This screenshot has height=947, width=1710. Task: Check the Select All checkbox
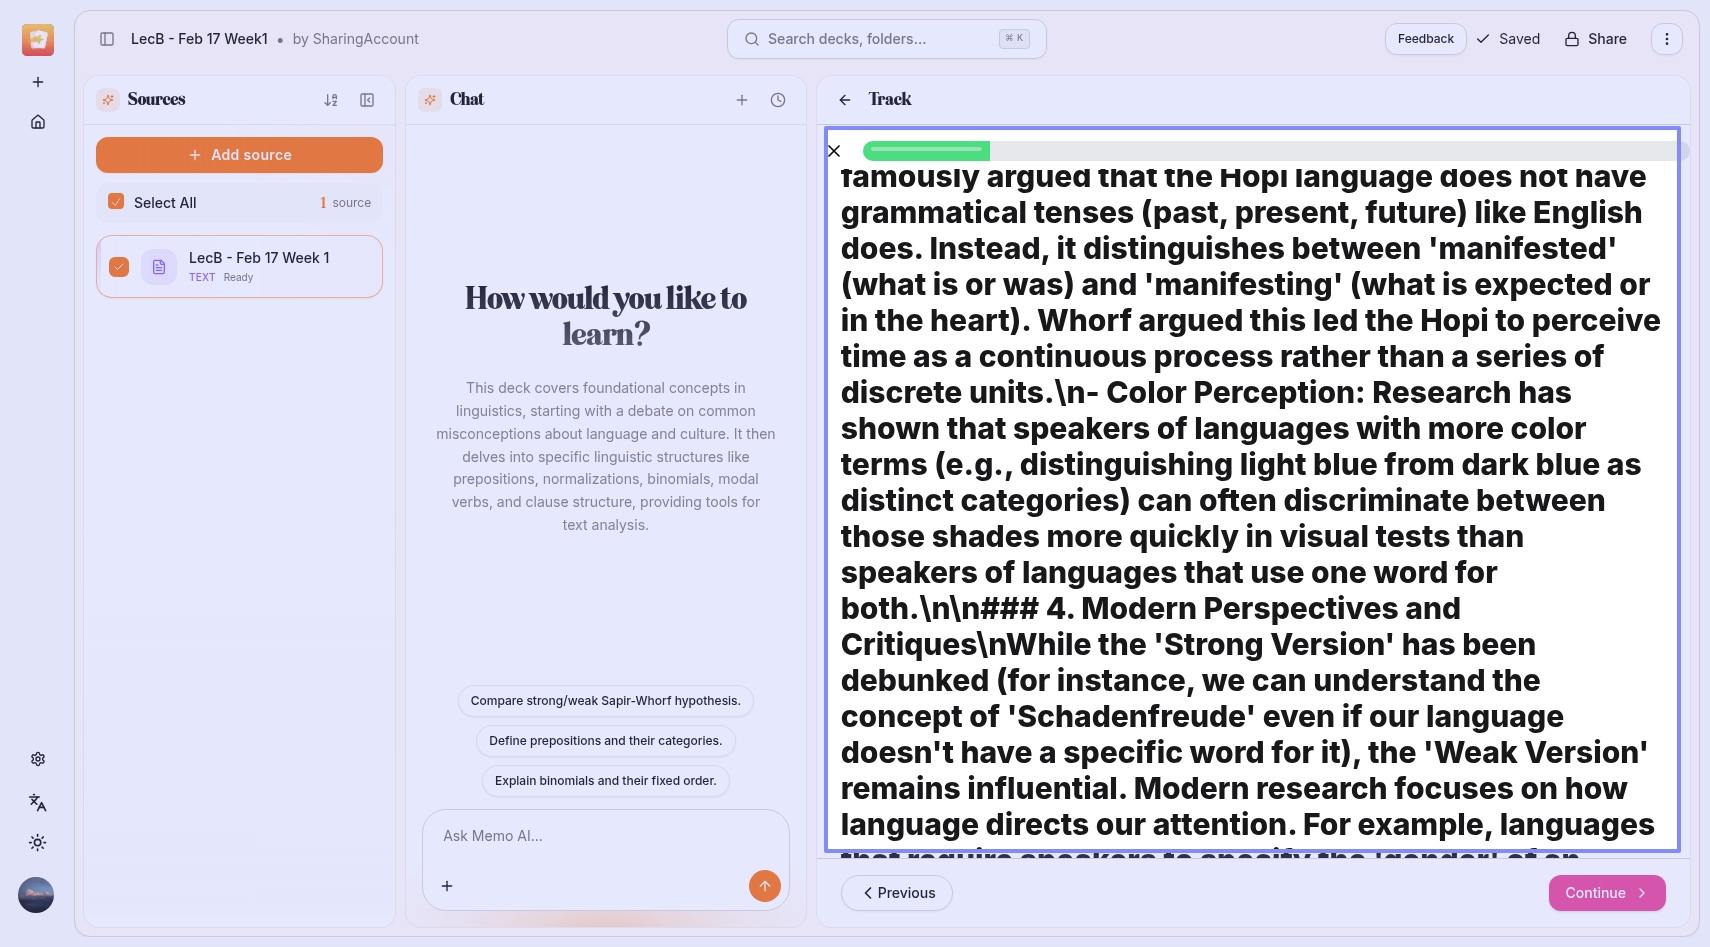click(116, 202)
